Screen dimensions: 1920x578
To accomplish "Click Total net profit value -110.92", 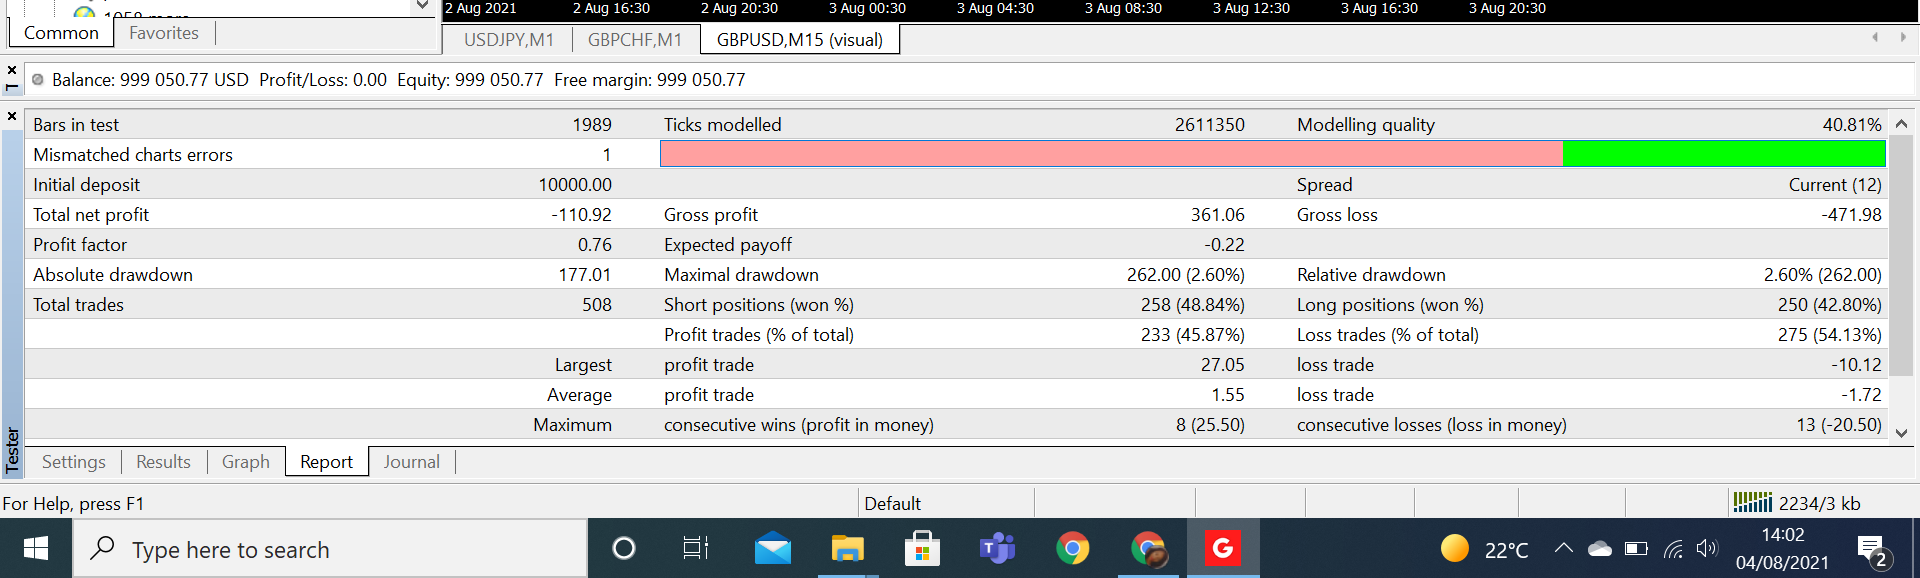I will click(581, 215).
